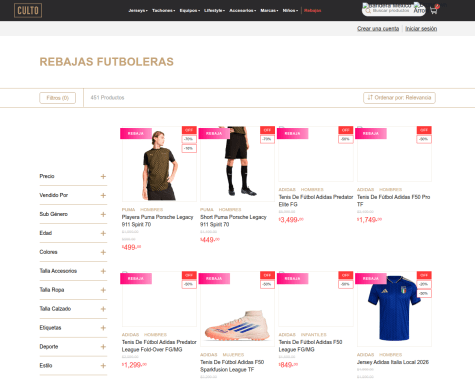Click Tenis Adidas F50 Sparkfusion League title
The image size is (475, 380).
(232, 366)
